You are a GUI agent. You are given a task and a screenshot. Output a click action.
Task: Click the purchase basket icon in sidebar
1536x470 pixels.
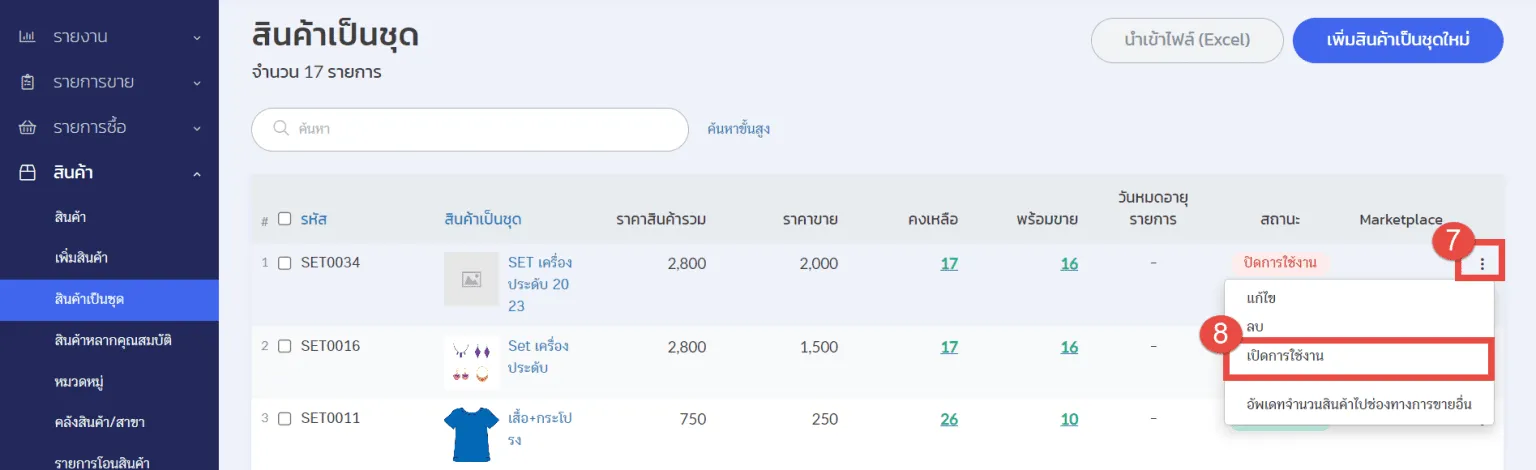click(28, 128)
